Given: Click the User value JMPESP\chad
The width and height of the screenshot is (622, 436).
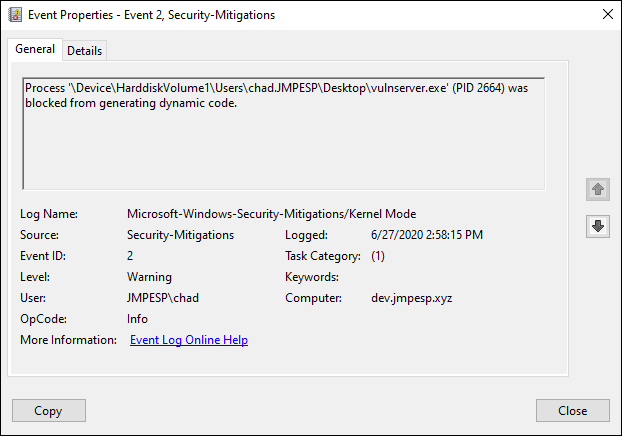Looking at the screenshot, I should point(162,298).
